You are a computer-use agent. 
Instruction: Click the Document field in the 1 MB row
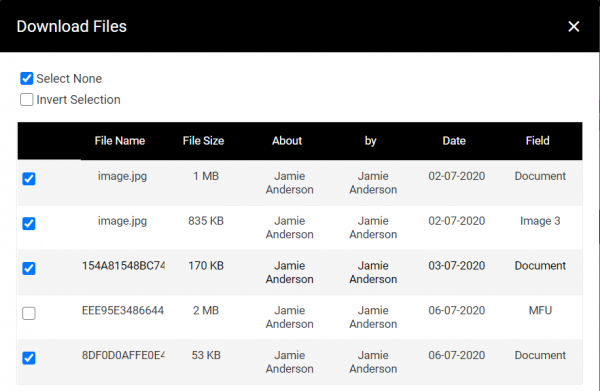[x=540, y=176]
